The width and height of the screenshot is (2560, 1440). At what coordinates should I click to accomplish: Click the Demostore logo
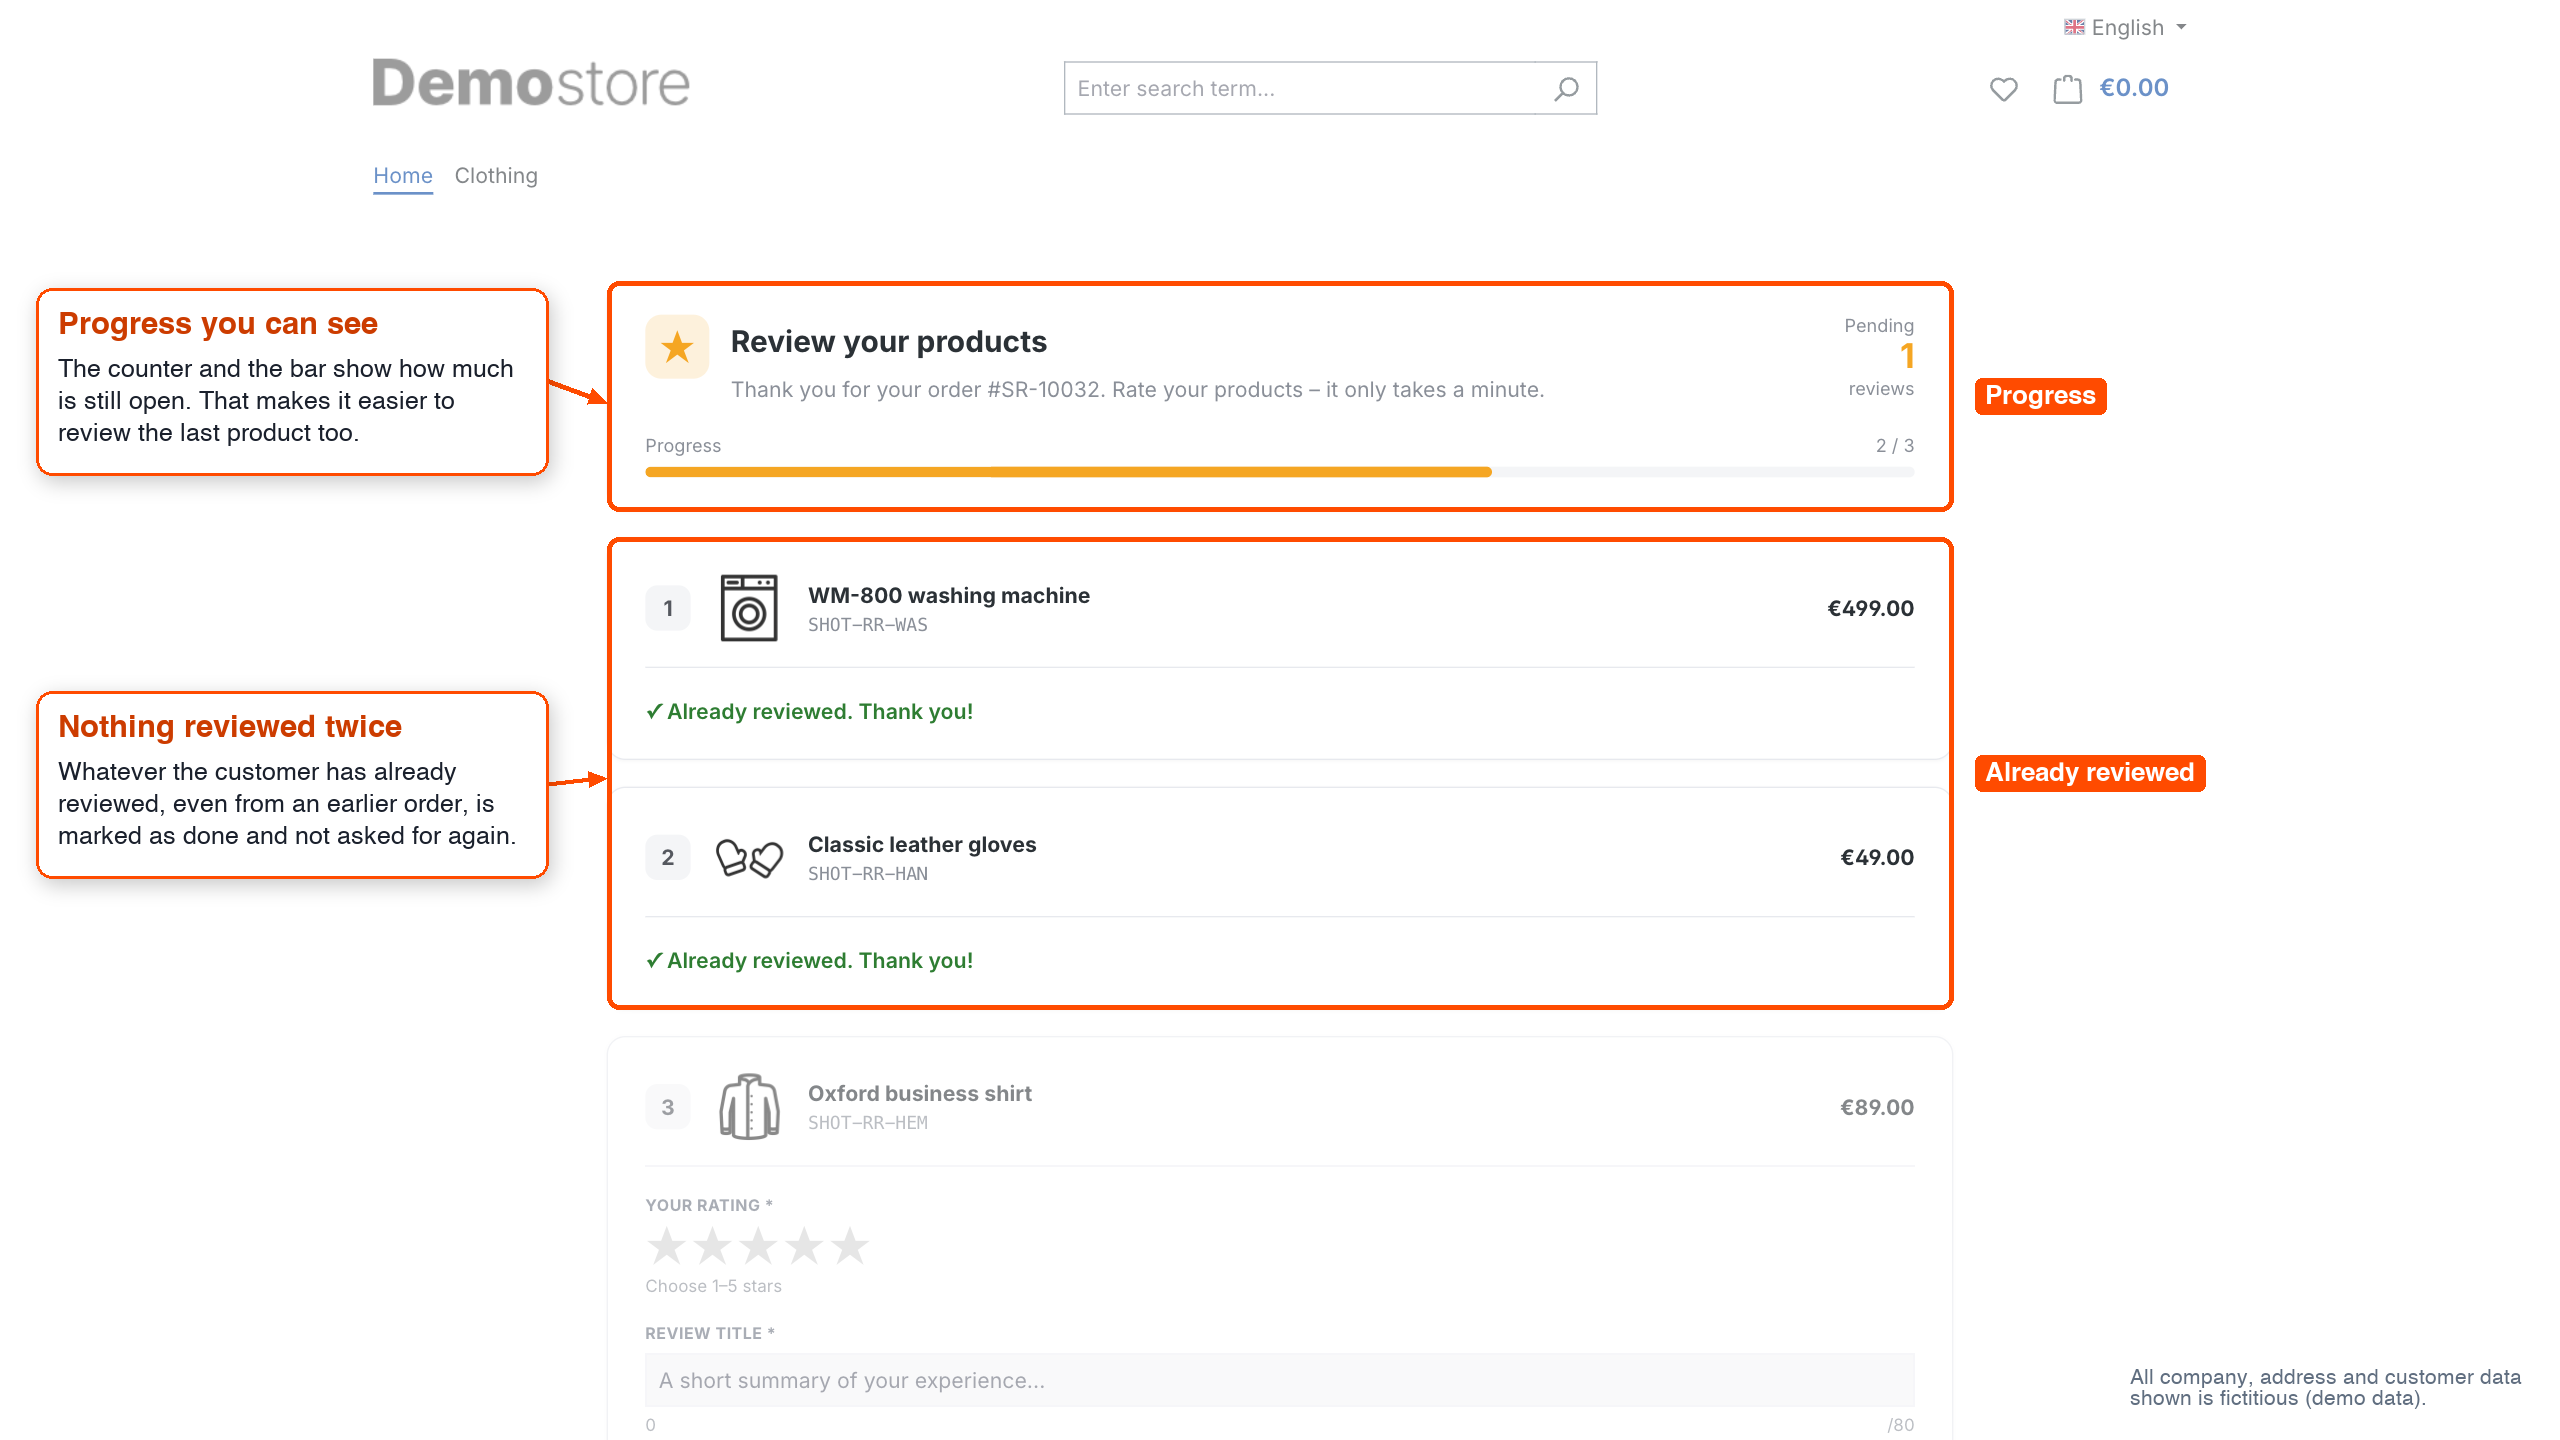pyautogui.click(x=531, y=83)
